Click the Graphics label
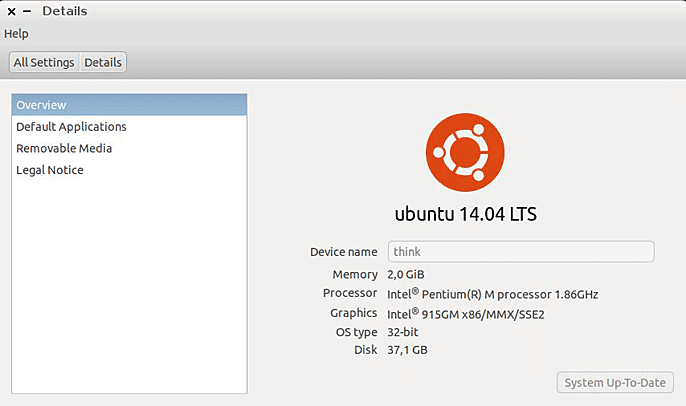Viewport: 686px width, 406px height. [354, 313]
